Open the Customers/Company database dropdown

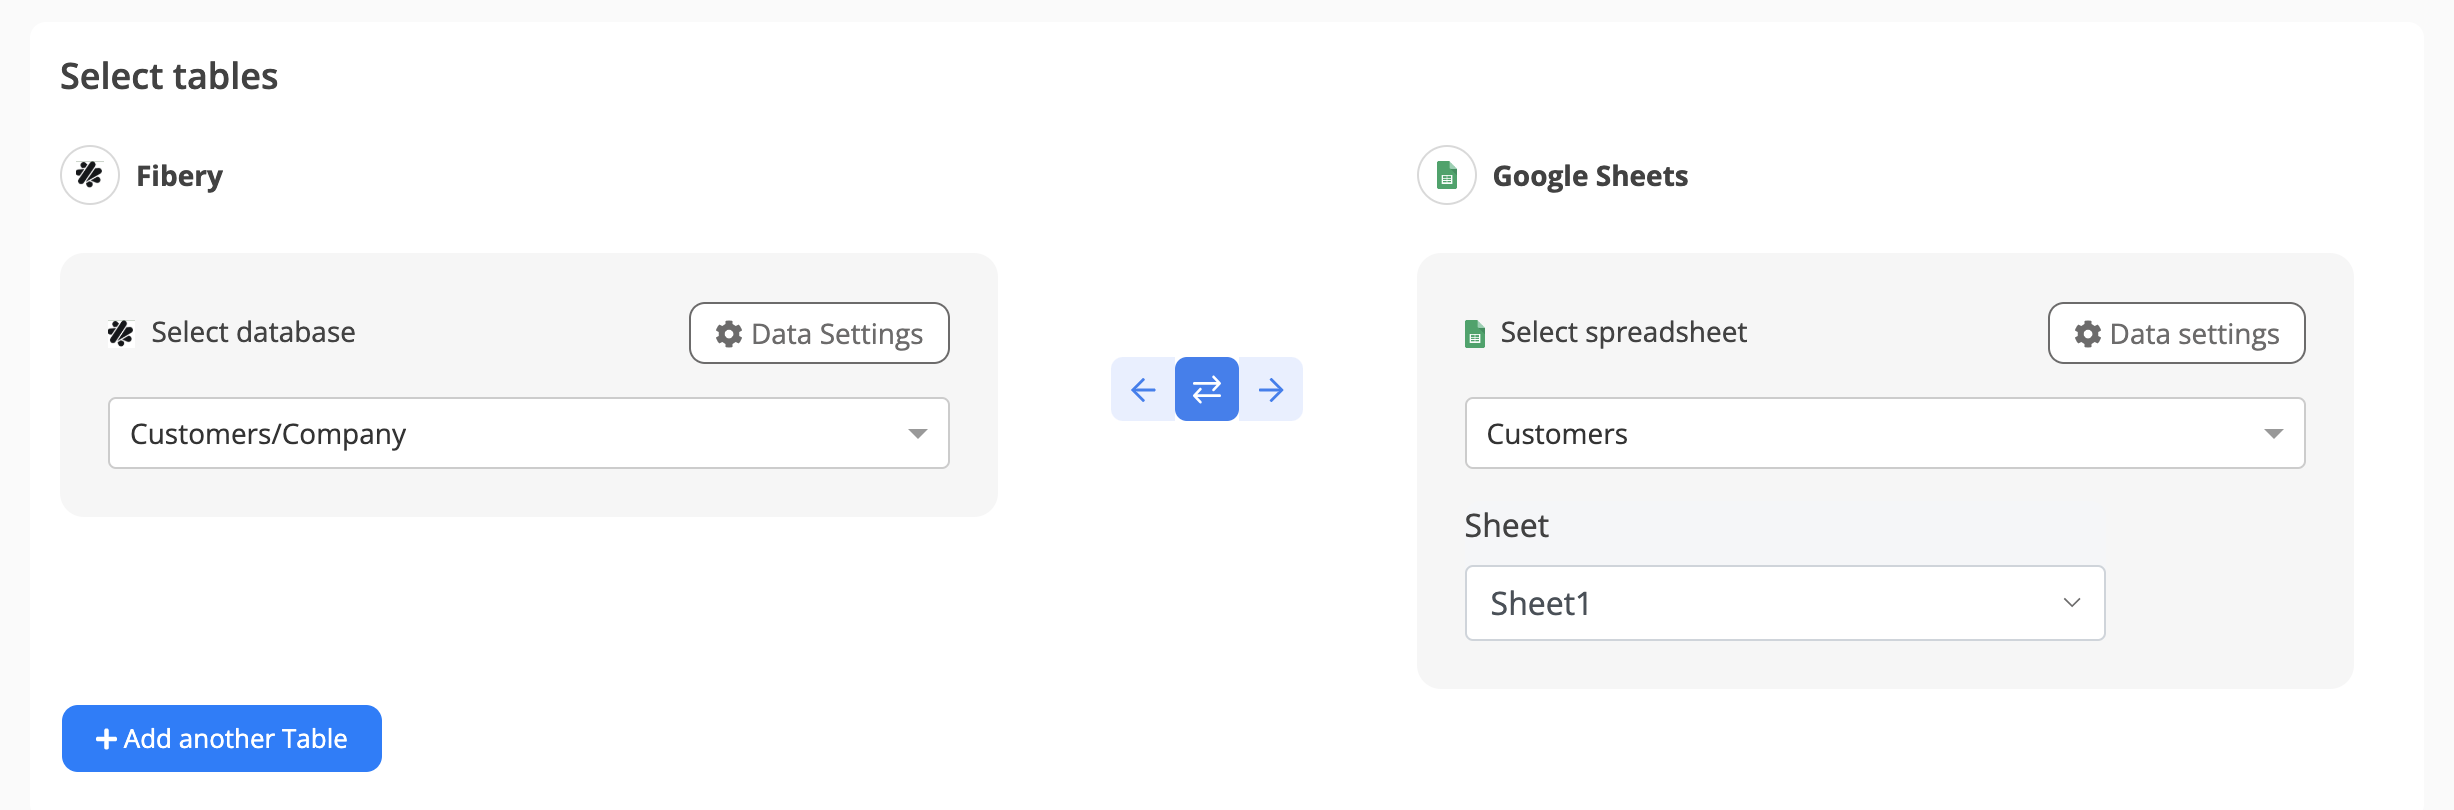pos(529,433)
